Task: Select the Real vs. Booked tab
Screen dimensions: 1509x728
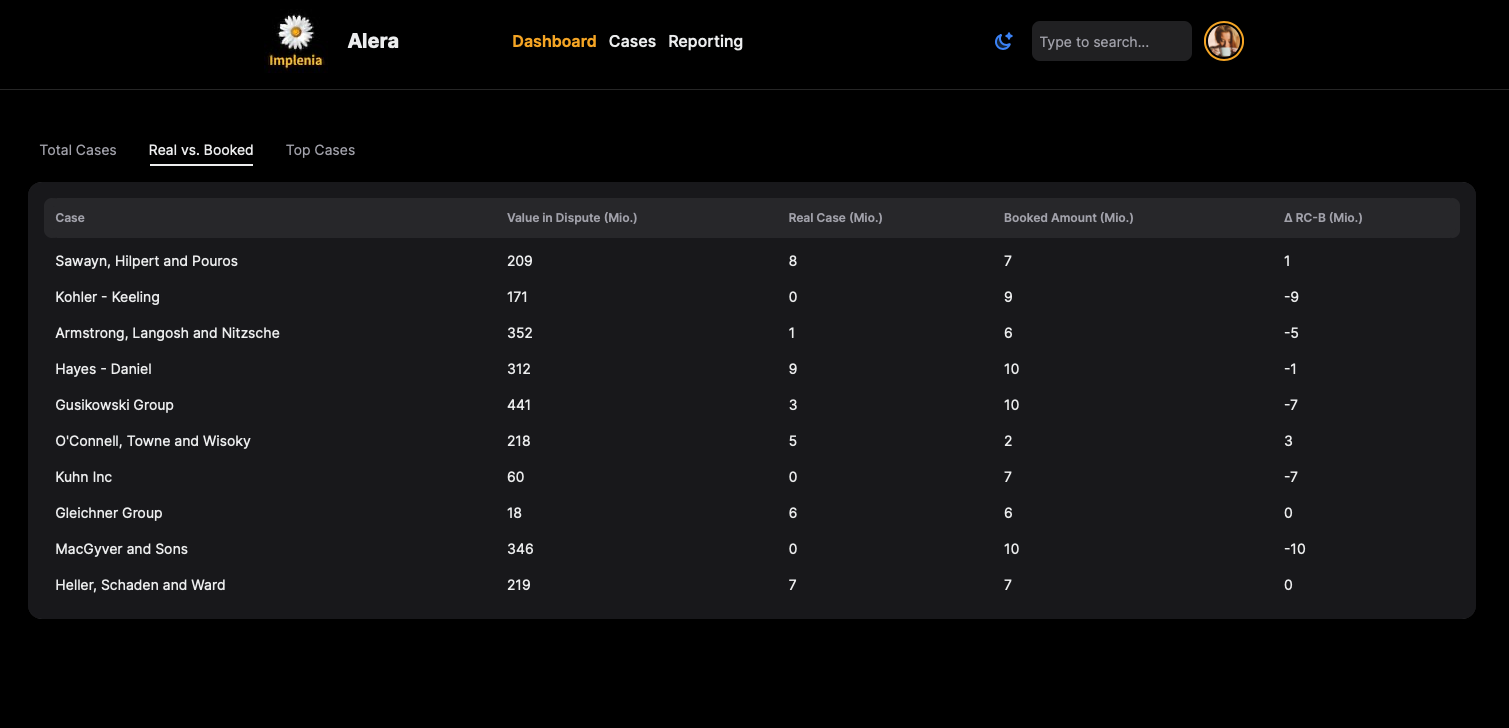Action: pyautogui.click(x=201, y=150)
